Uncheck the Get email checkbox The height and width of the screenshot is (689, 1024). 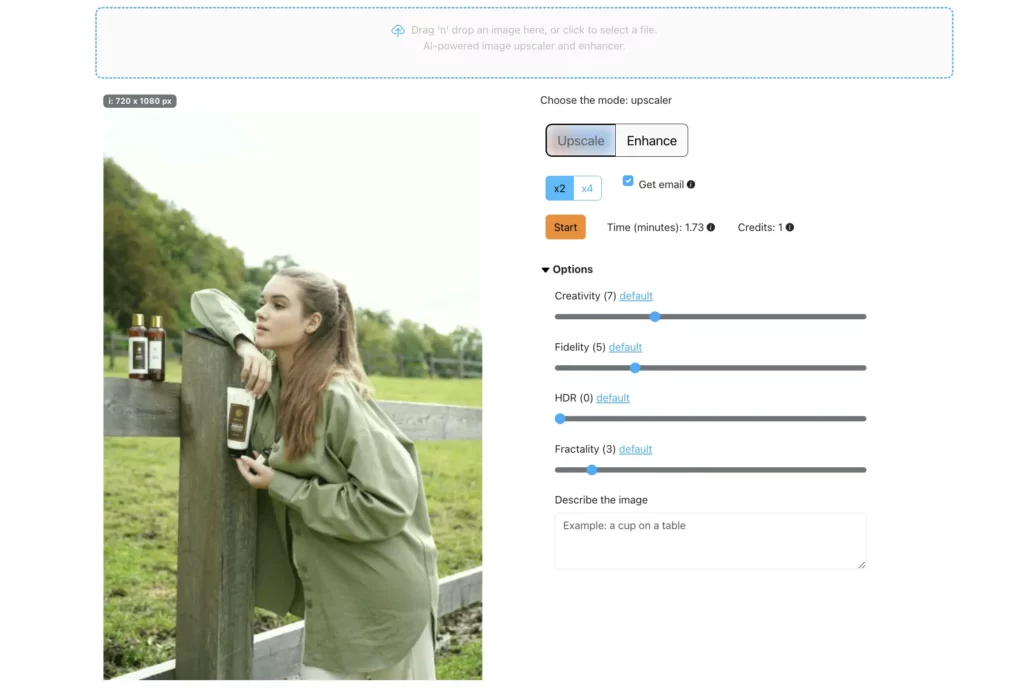pyautogui.click(x=628, y=181)
